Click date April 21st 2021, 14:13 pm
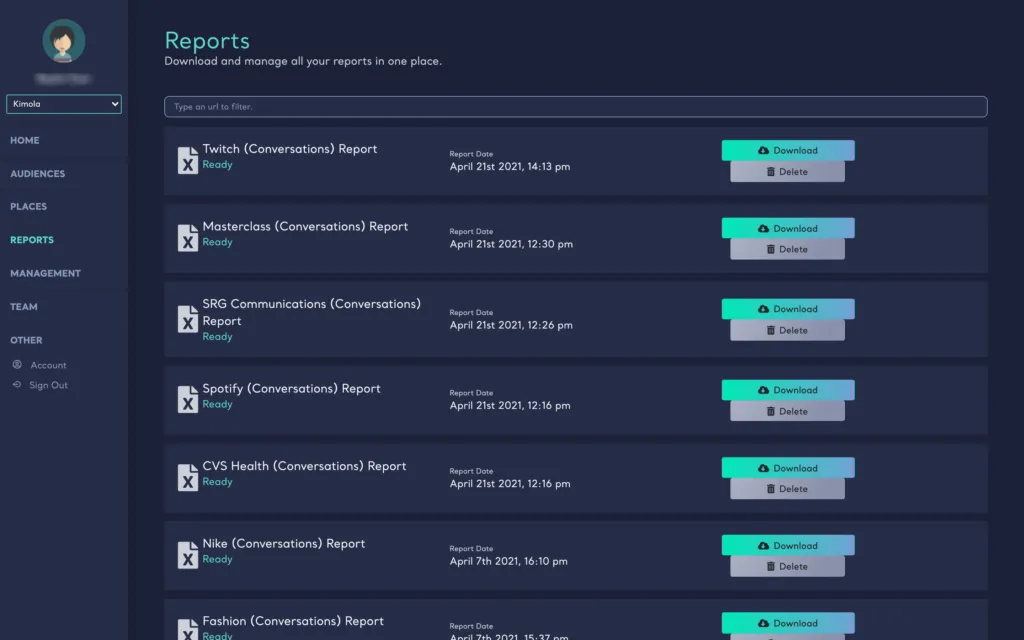Image resolution: width=1024 pixels, height=640 pixels. 509,167
